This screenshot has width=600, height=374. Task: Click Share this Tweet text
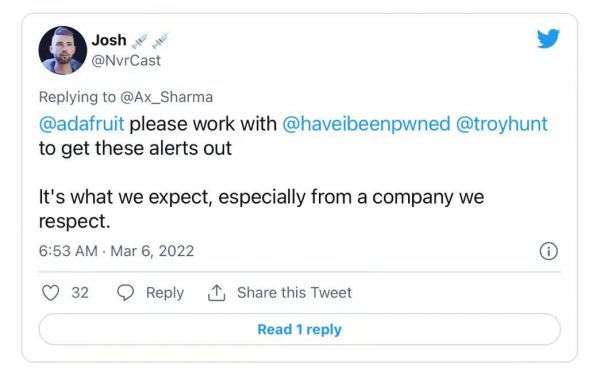pos(294,293)
